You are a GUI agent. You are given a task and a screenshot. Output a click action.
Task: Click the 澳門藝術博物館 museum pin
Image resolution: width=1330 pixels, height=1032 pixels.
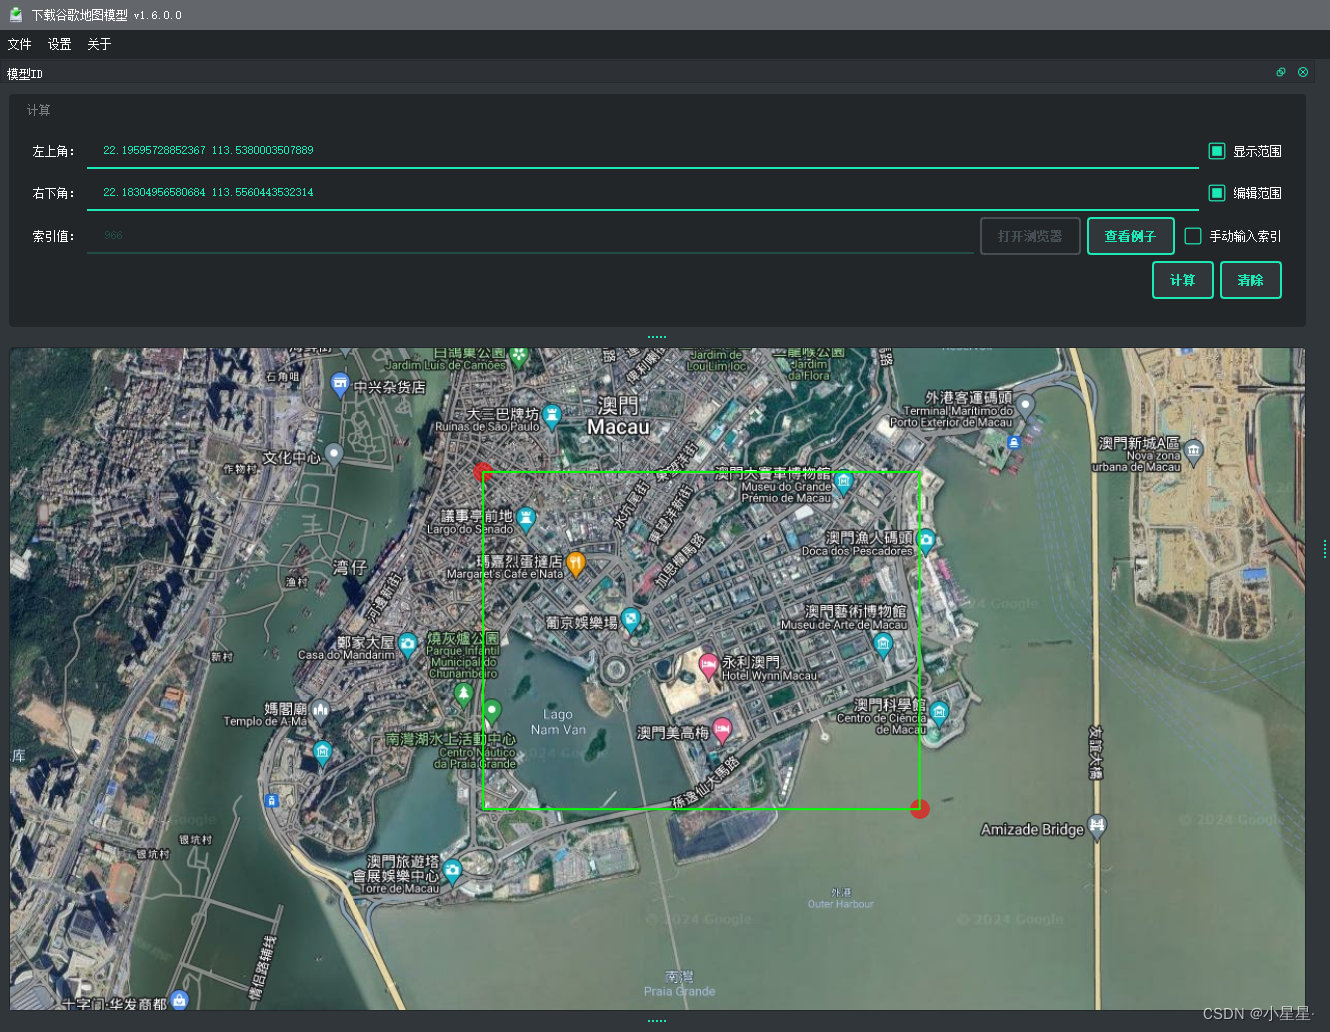click(x=883, y=645)
